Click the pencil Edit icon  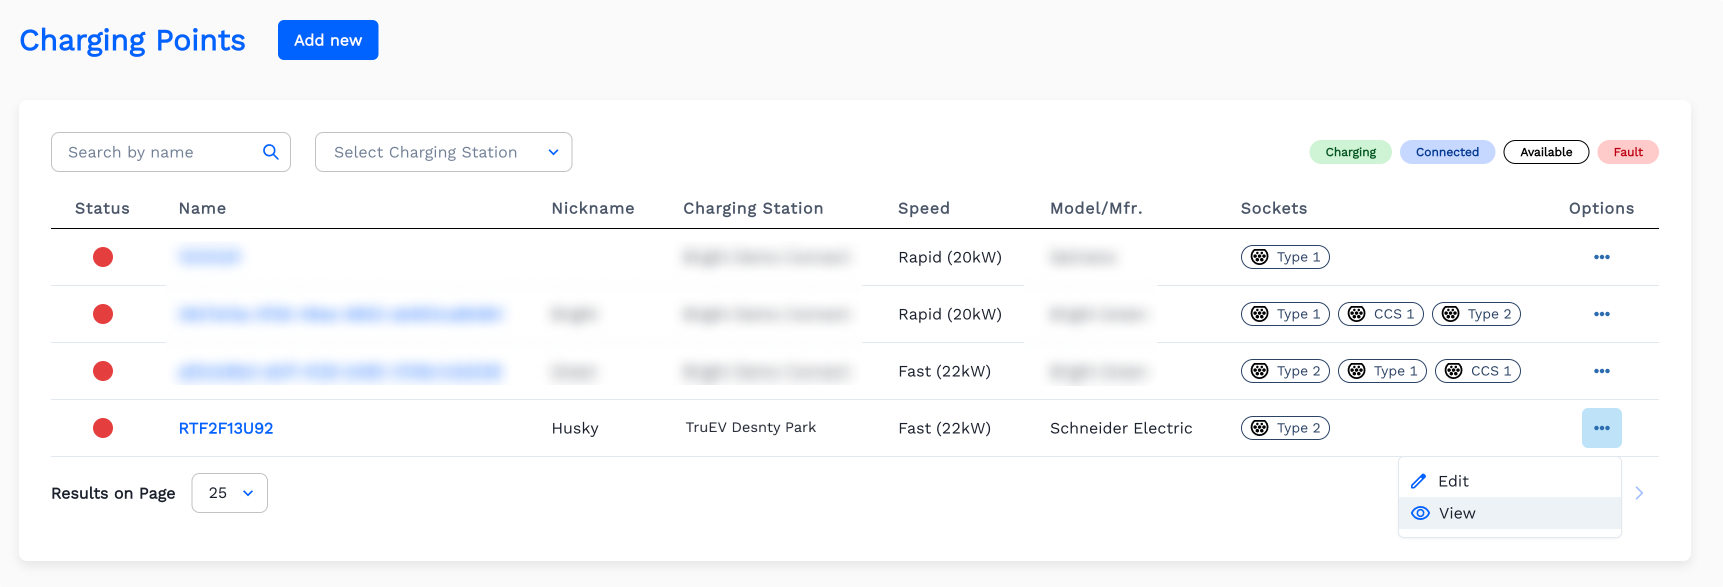(x=1418, y=481)
